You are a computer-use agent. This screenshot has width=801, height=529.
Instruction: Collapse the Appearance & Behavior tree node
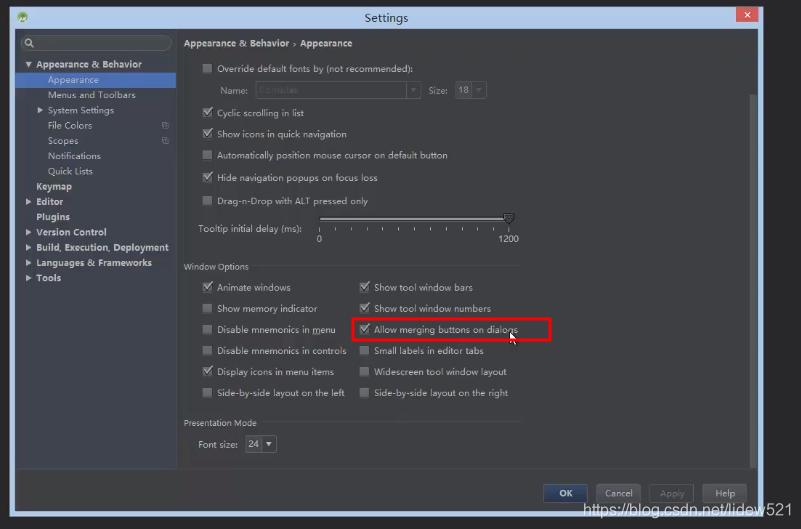29,64
